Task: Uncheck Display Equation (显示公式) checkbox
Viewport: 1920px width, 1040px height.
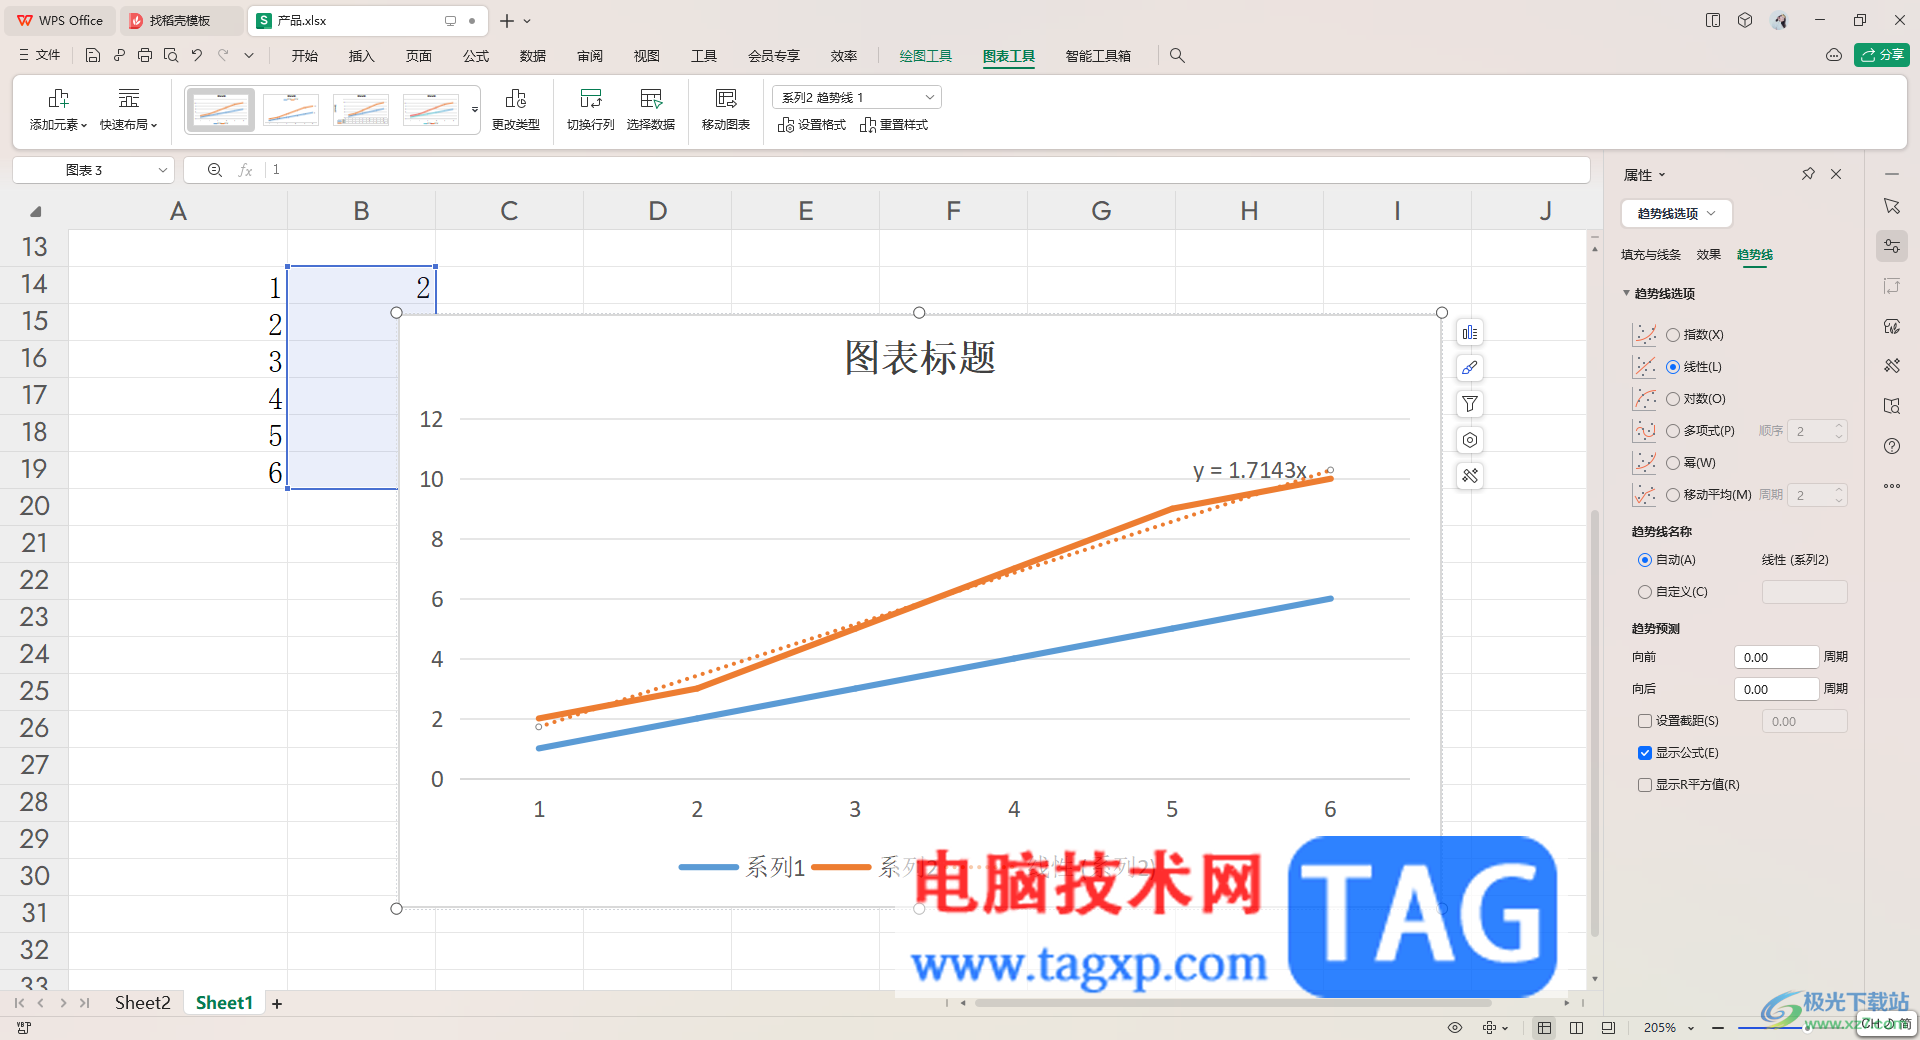Action: click(1645, 753)
